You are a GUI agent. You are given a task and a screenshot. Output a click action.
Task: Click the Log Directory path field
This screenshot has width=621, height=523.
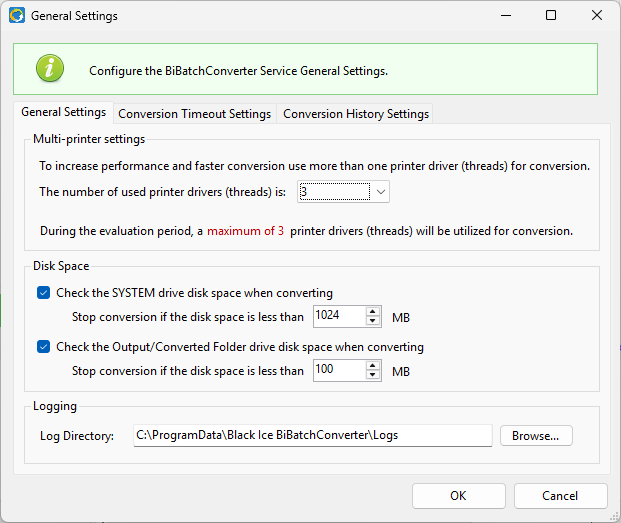(313, 436)
